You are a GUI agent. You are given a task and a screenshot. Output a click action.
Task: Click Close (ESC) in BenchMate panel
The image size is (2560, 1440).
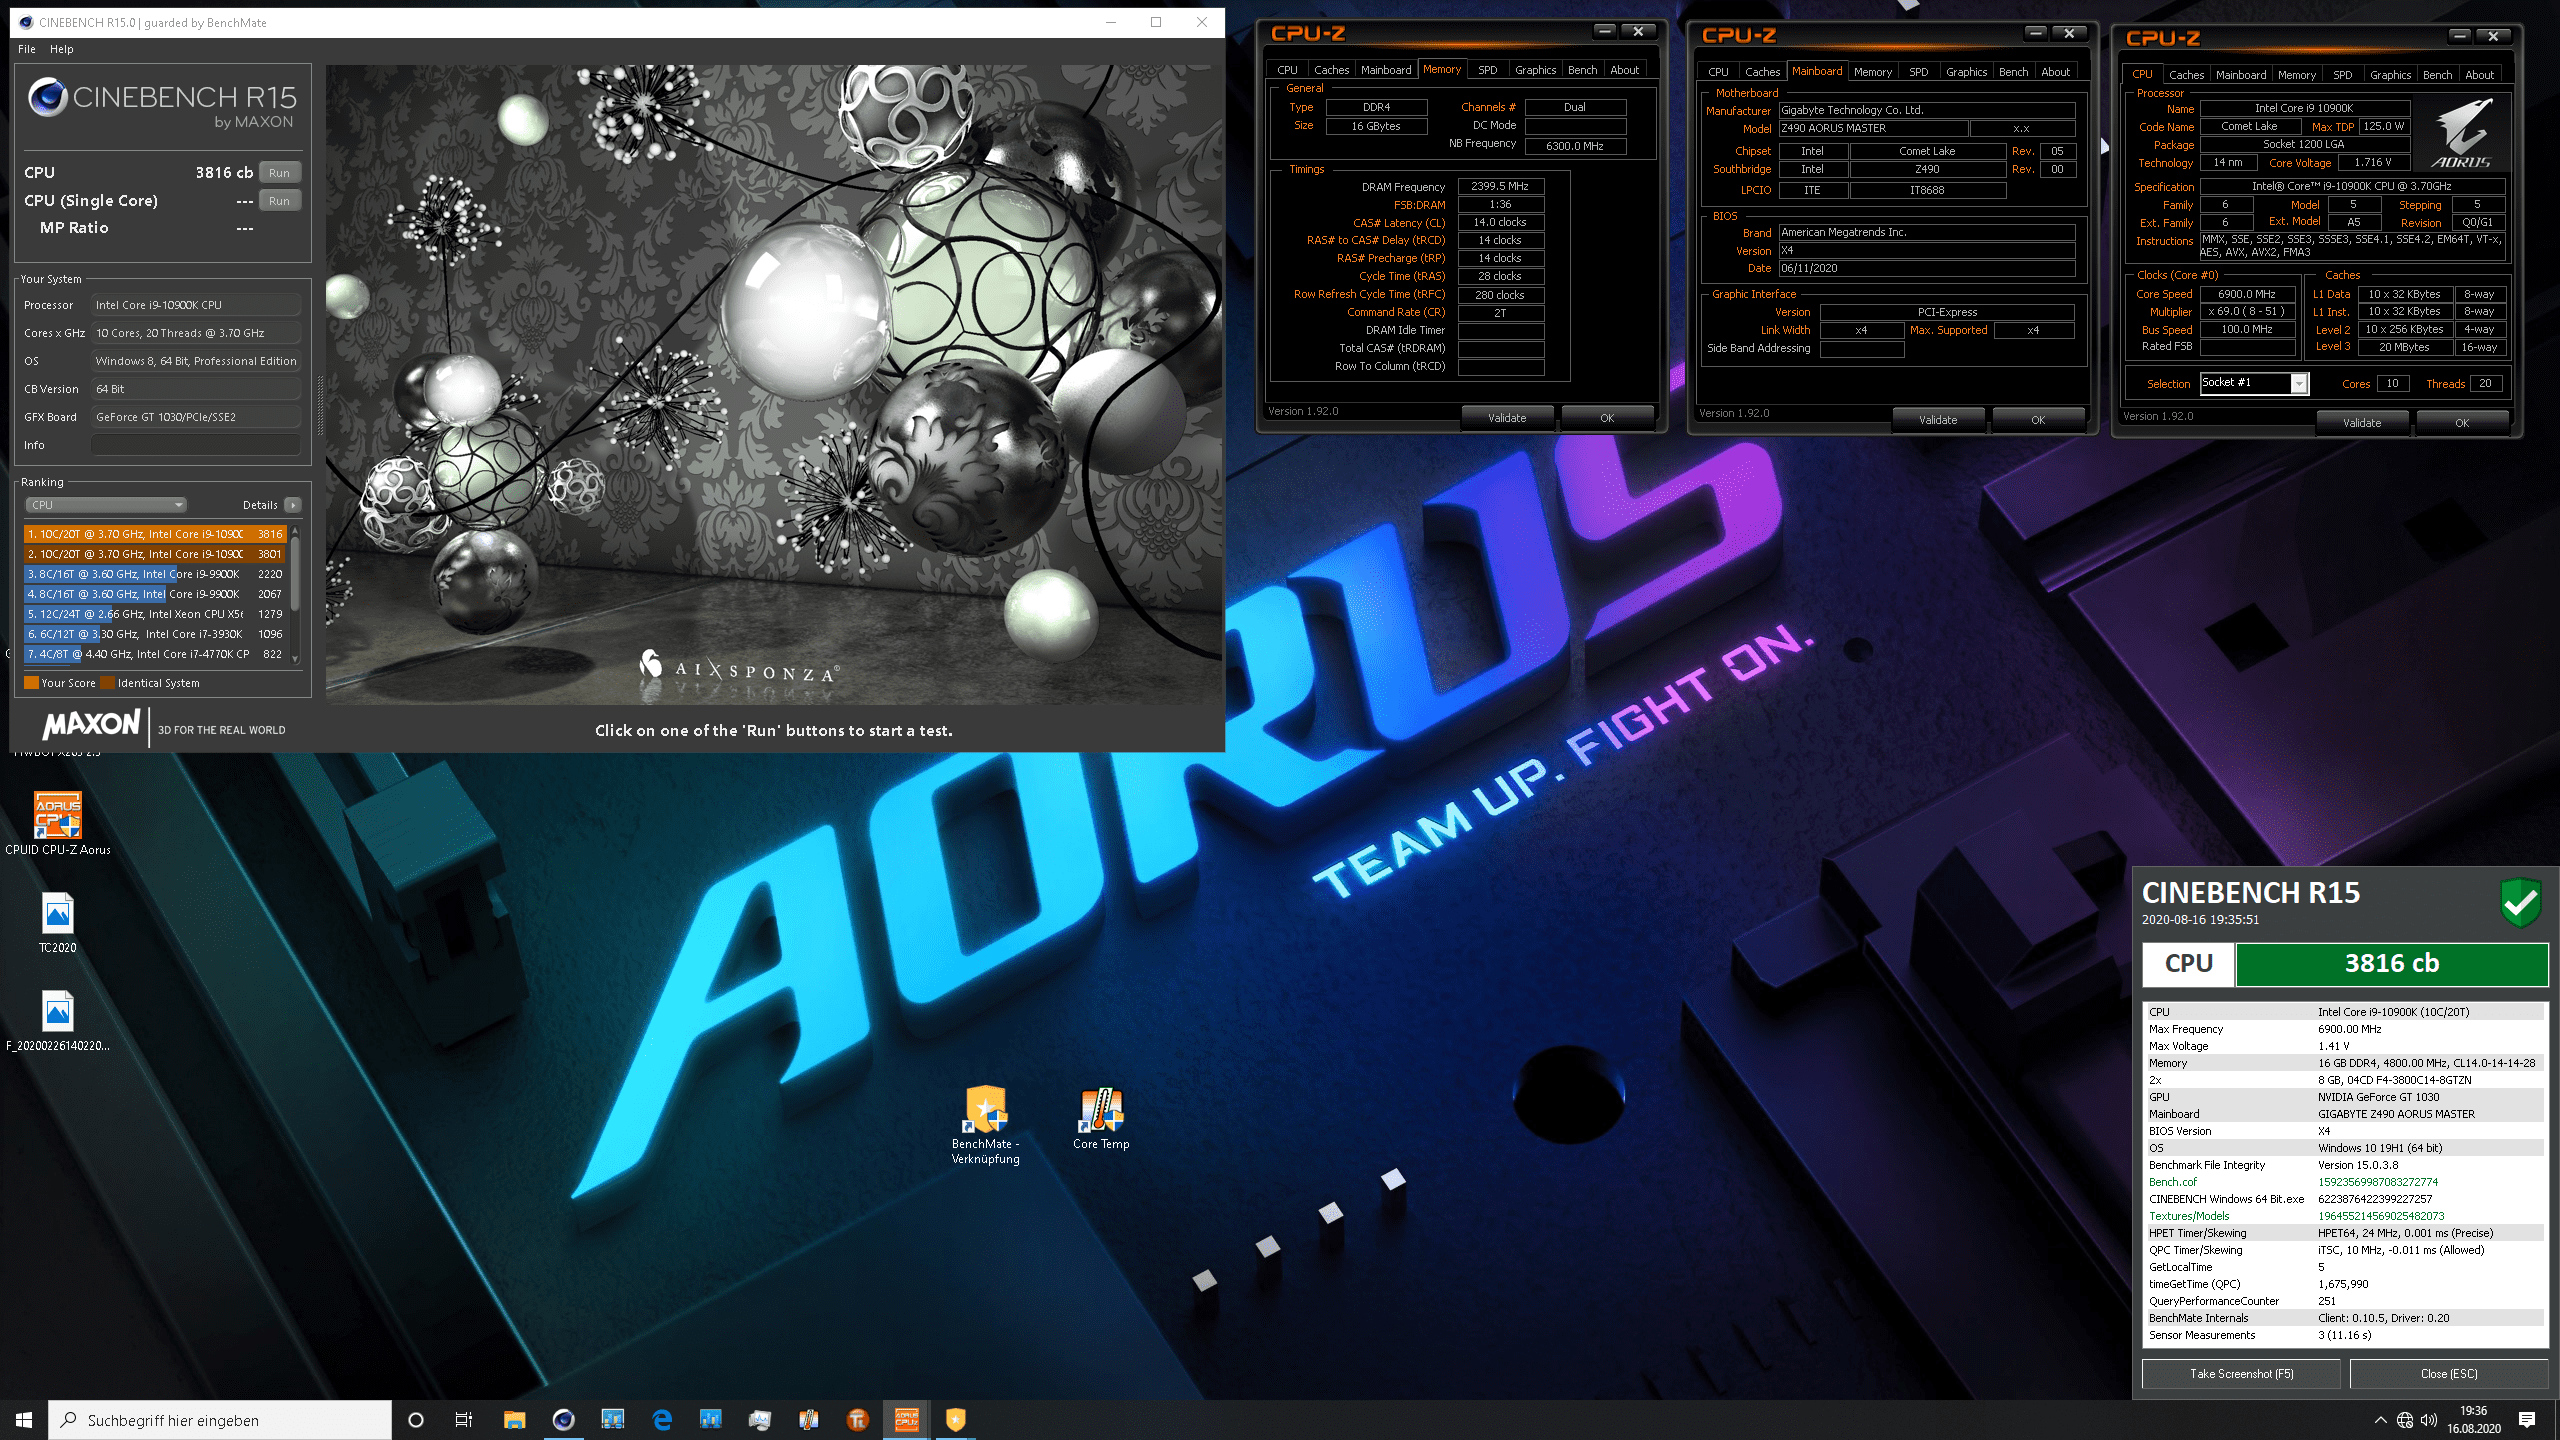click(x=2449, y=1374)
